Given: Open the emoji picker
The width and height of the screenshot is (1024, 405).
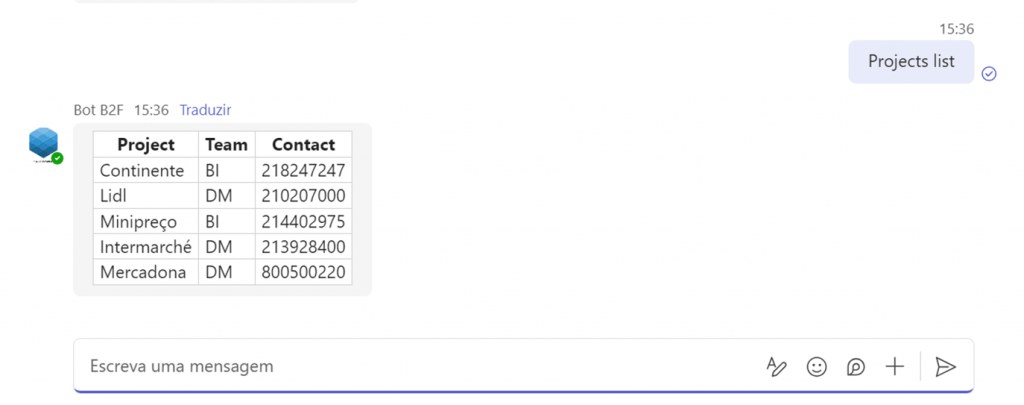Looking at the screenshot, I should click(x=817, y=367).
